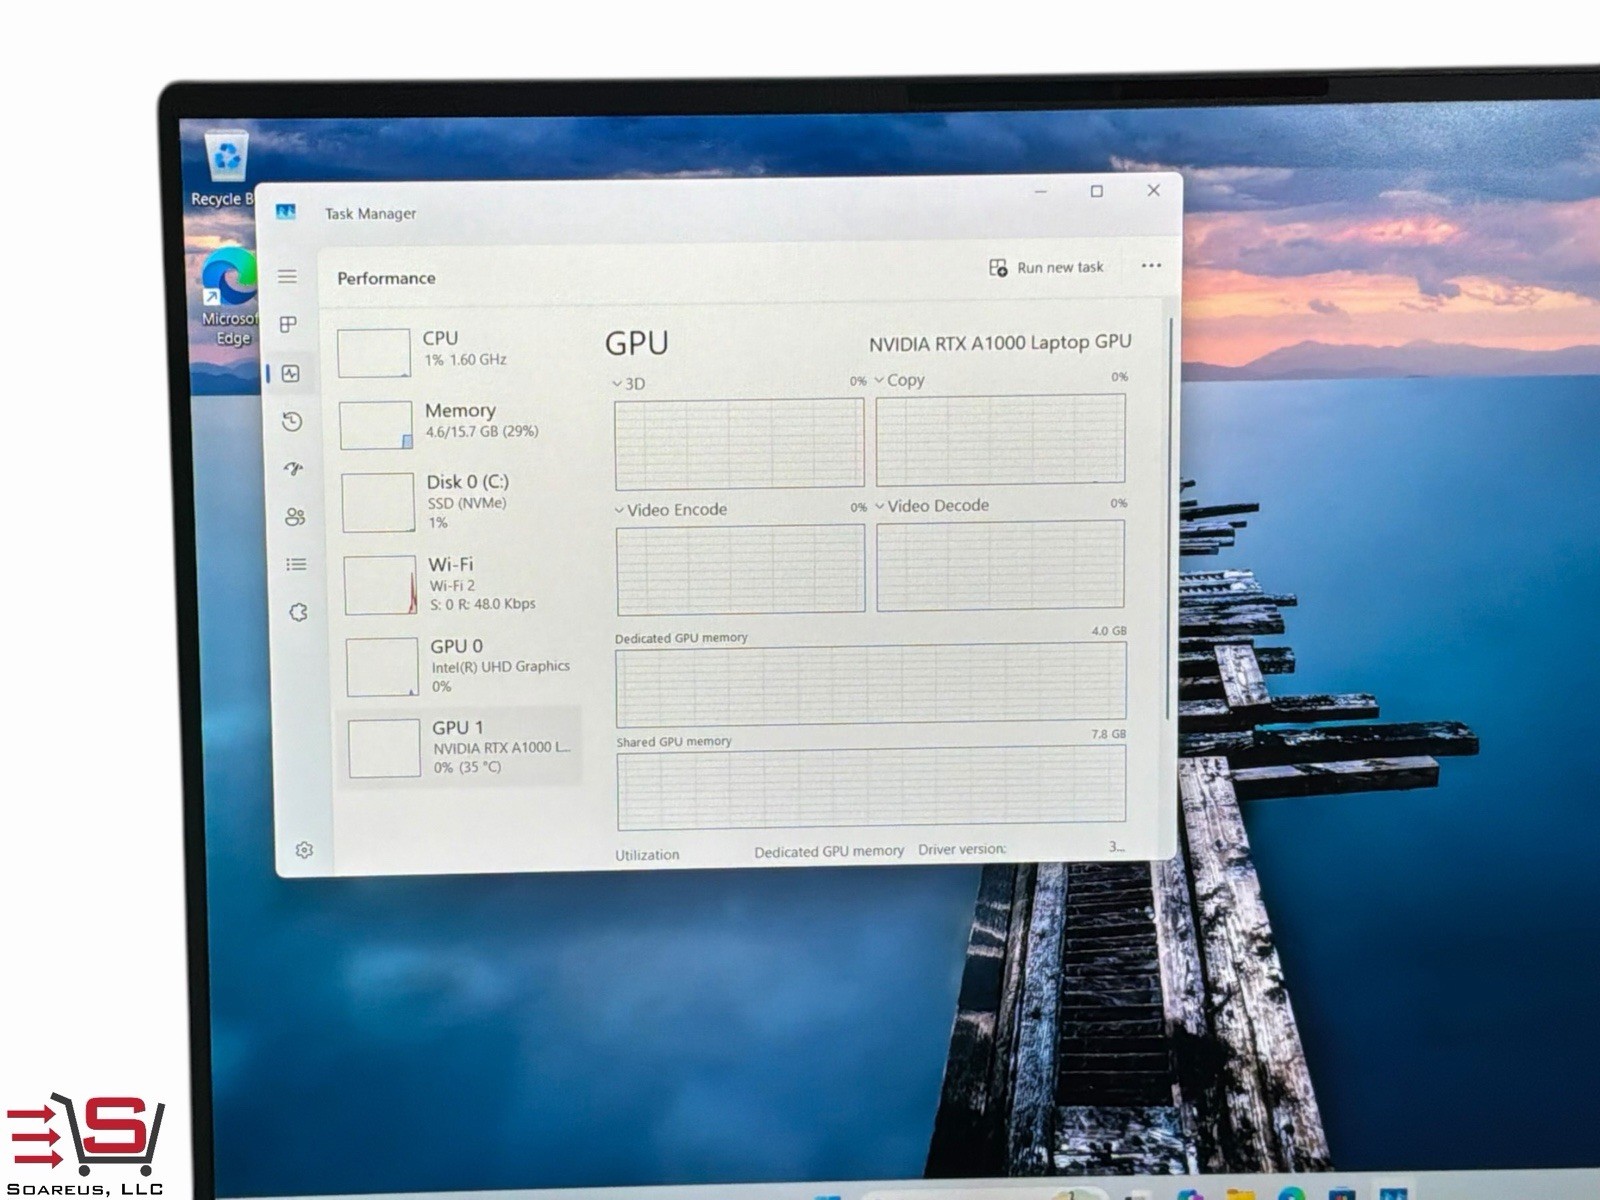Screen dimensions: 1600x1200
Task: Open the Details list icon in sidebar
Action: [296, 564]
